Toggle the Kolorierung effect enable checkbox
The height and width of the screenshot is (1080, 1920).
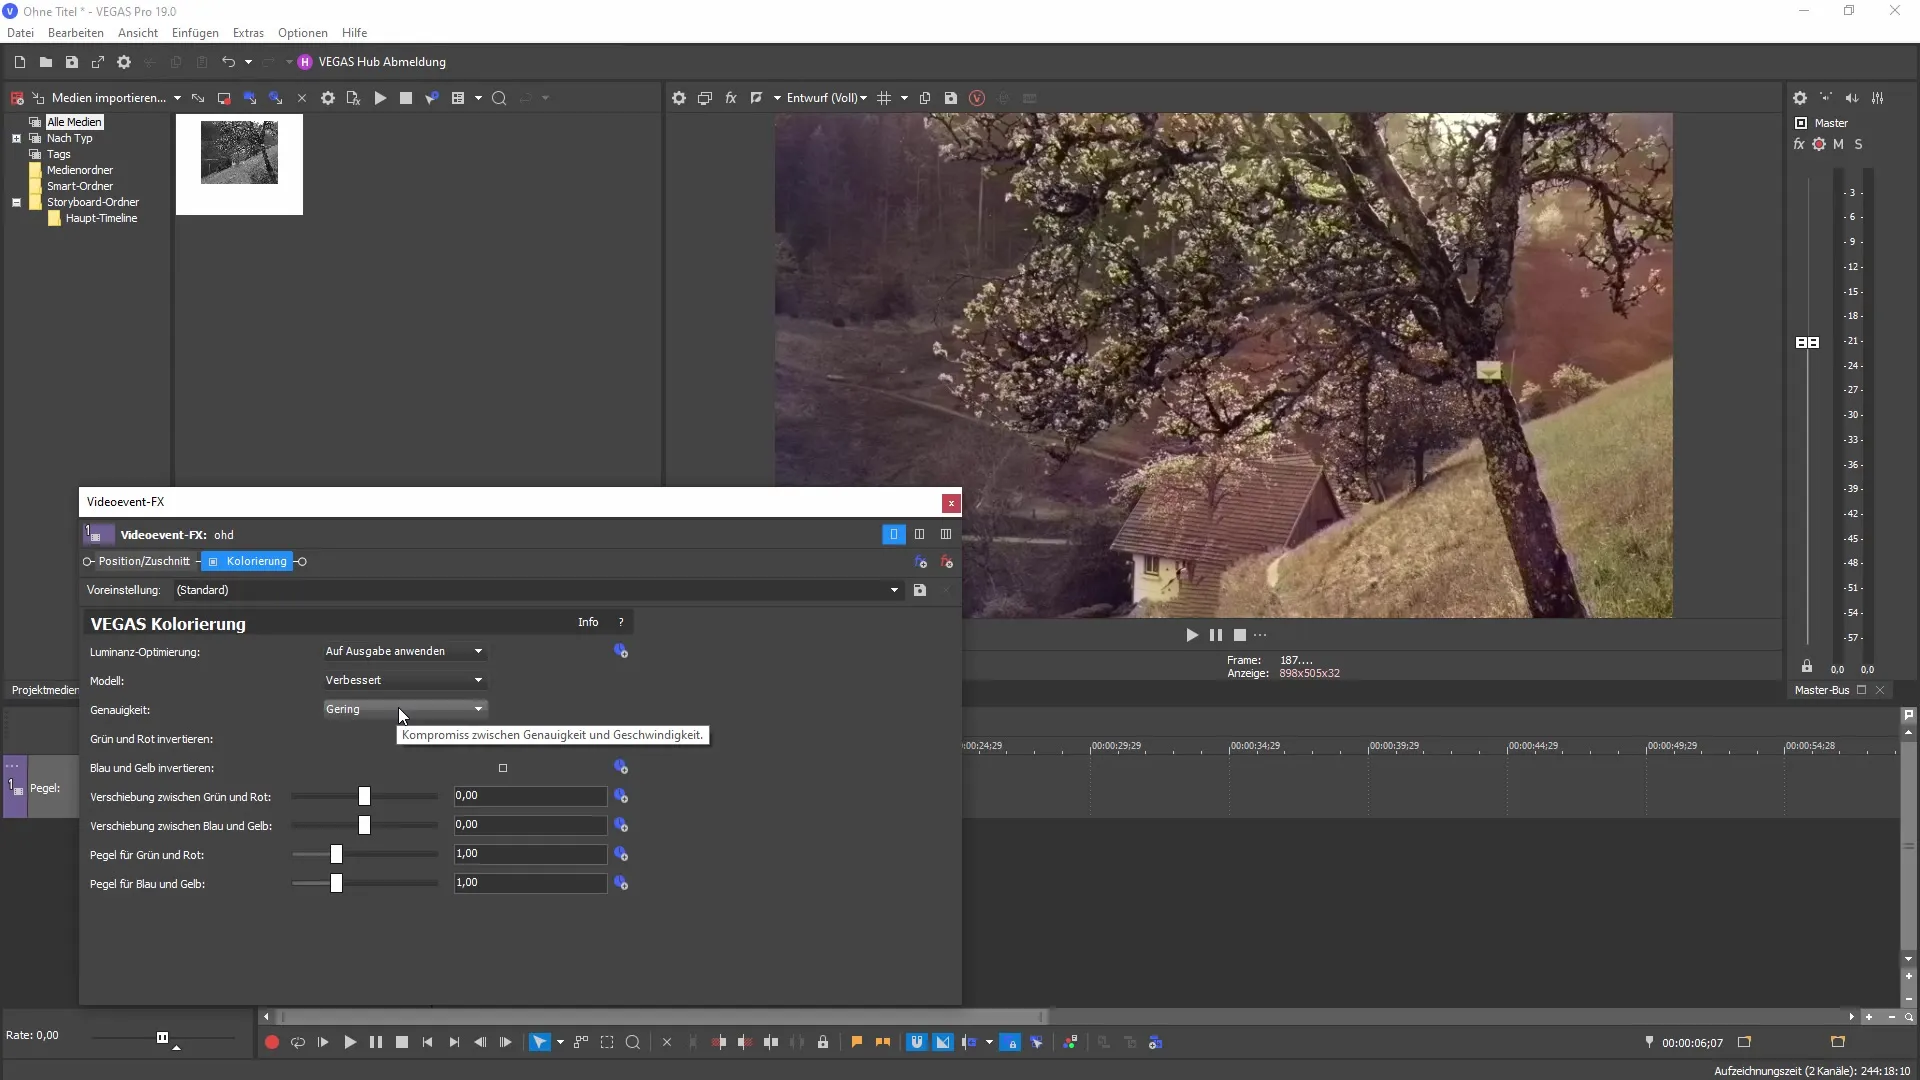[213, 562]
